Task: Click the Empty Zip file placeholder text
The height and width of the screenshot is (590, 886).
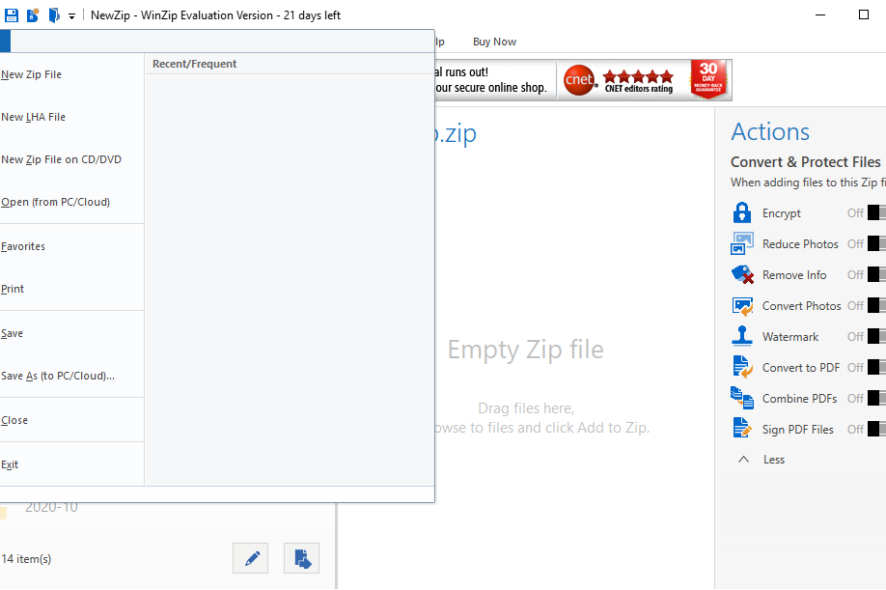Action: (x=525, y=349)
